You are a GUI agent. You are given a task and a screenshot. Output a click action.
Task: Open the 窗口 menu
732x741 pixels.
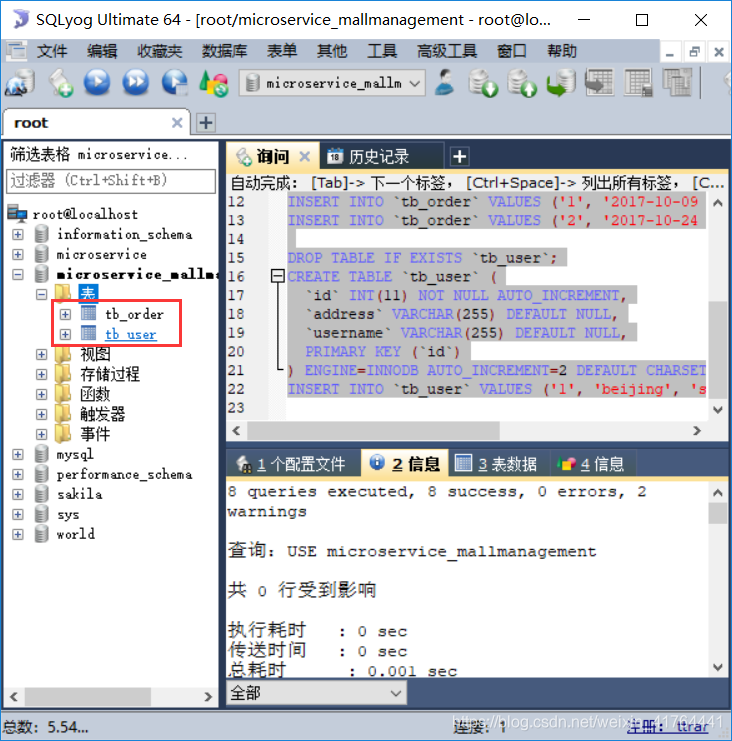click(511, 51)
